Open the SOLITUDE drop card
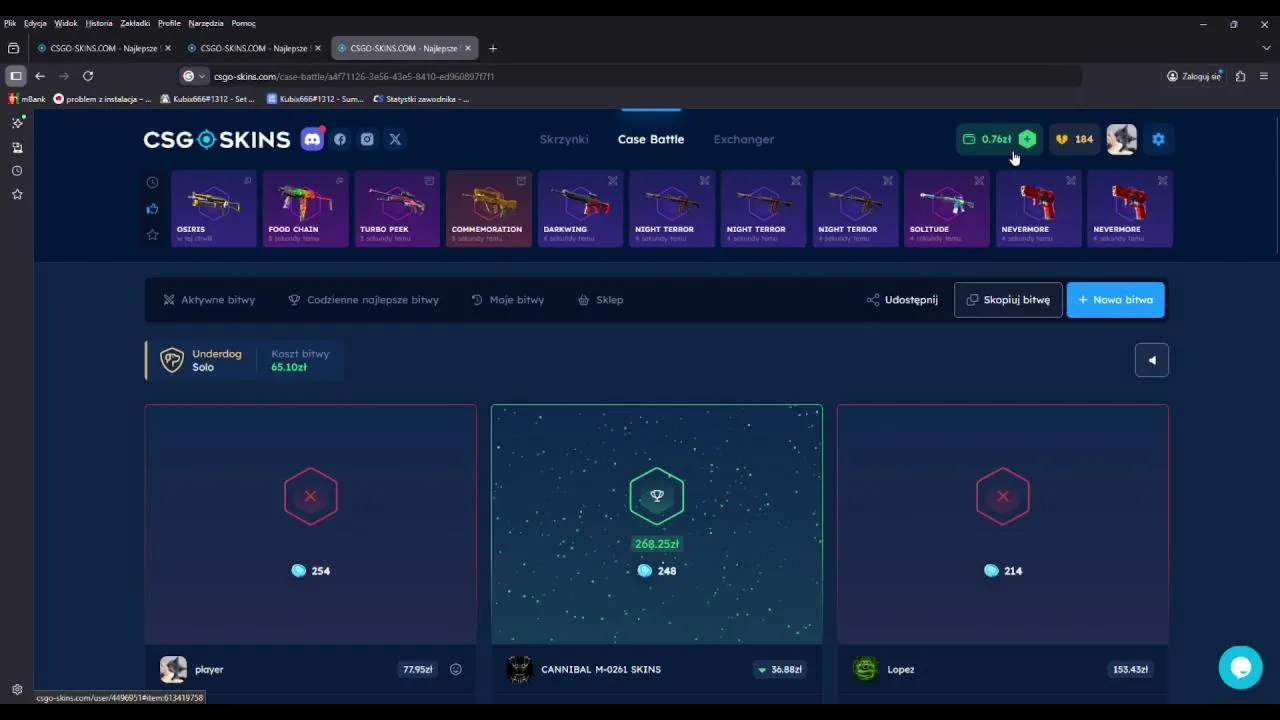The image size is (1280, 720). pyautogui.click(x=947, y=209)
